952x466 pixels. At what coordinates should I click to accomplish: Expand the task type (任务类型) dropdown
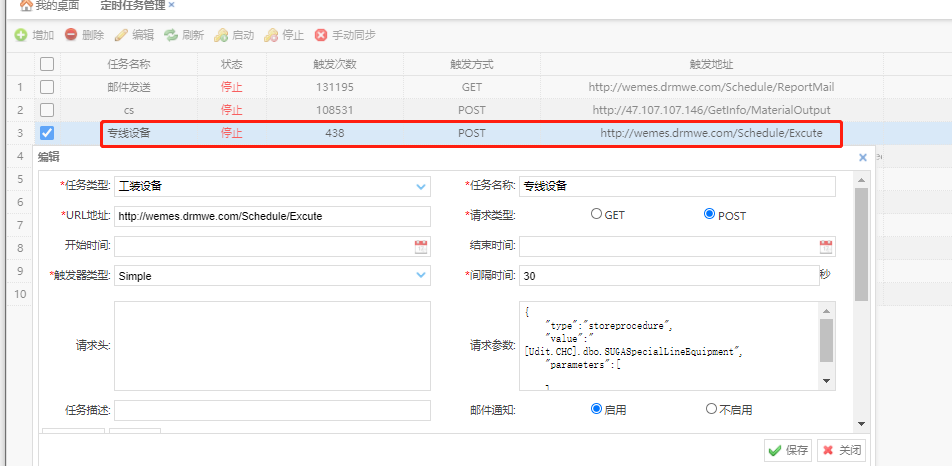pos(421,186)
